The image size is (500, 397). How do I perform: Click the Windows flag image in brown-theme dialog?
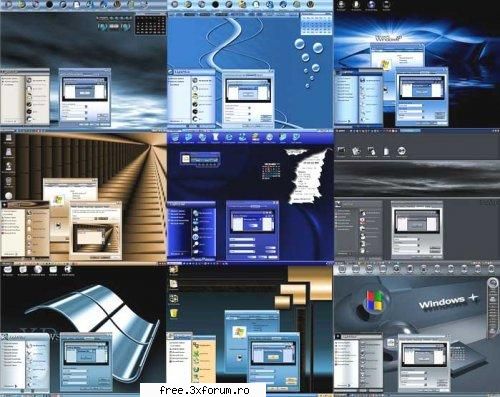pyautogui.click(x=59, y=200)
